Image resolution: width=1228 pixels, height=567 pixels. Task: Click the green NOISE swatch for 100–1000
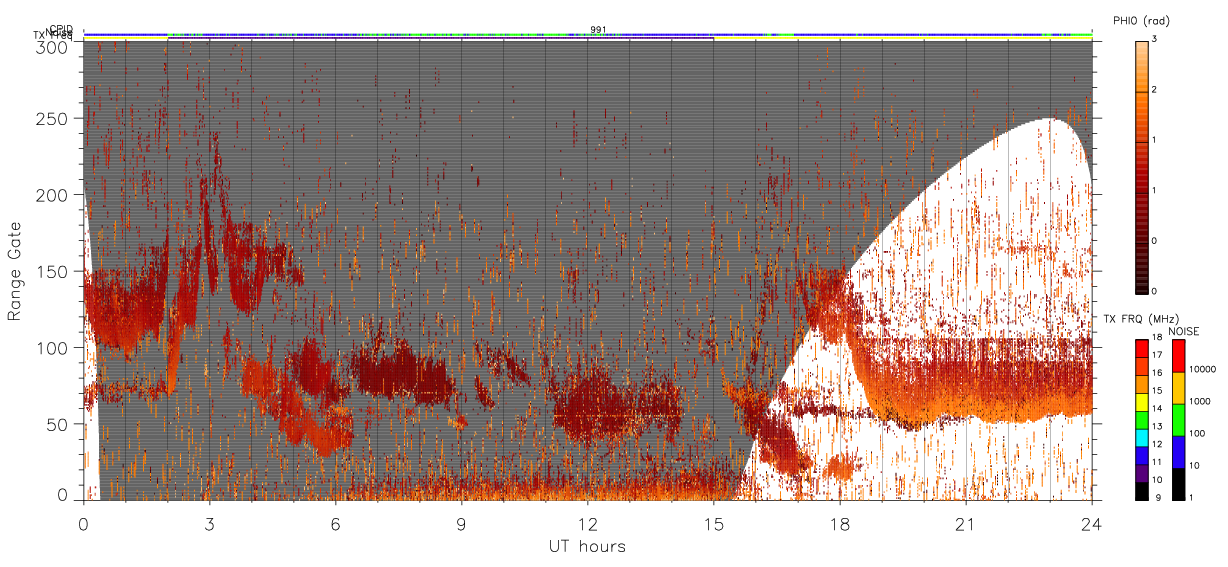coord(1177,419)
